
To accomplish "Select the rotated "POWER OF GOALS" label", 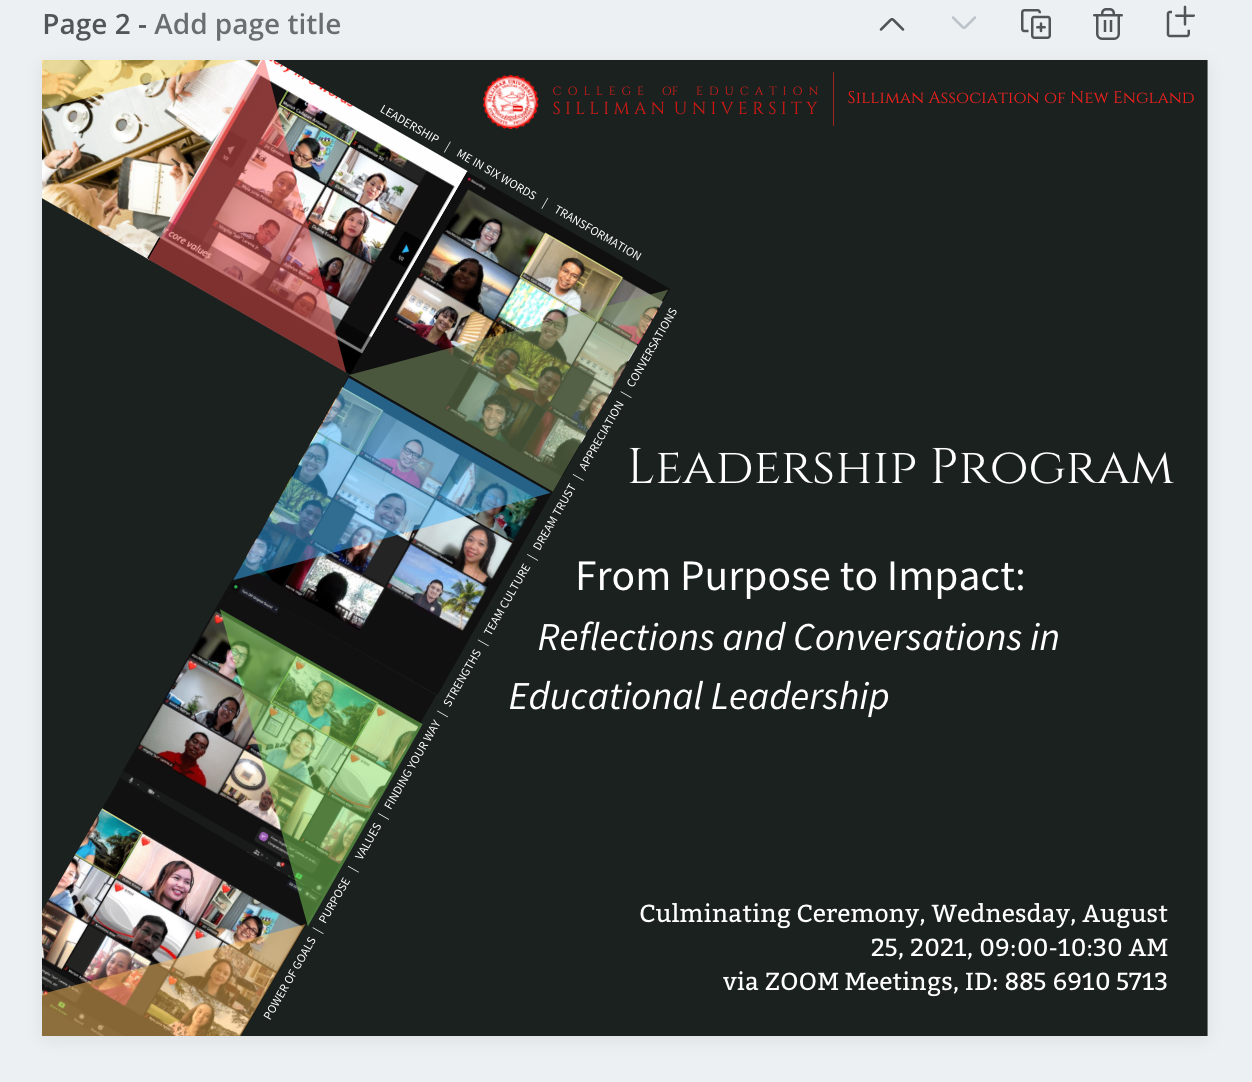I will [293, 975].
